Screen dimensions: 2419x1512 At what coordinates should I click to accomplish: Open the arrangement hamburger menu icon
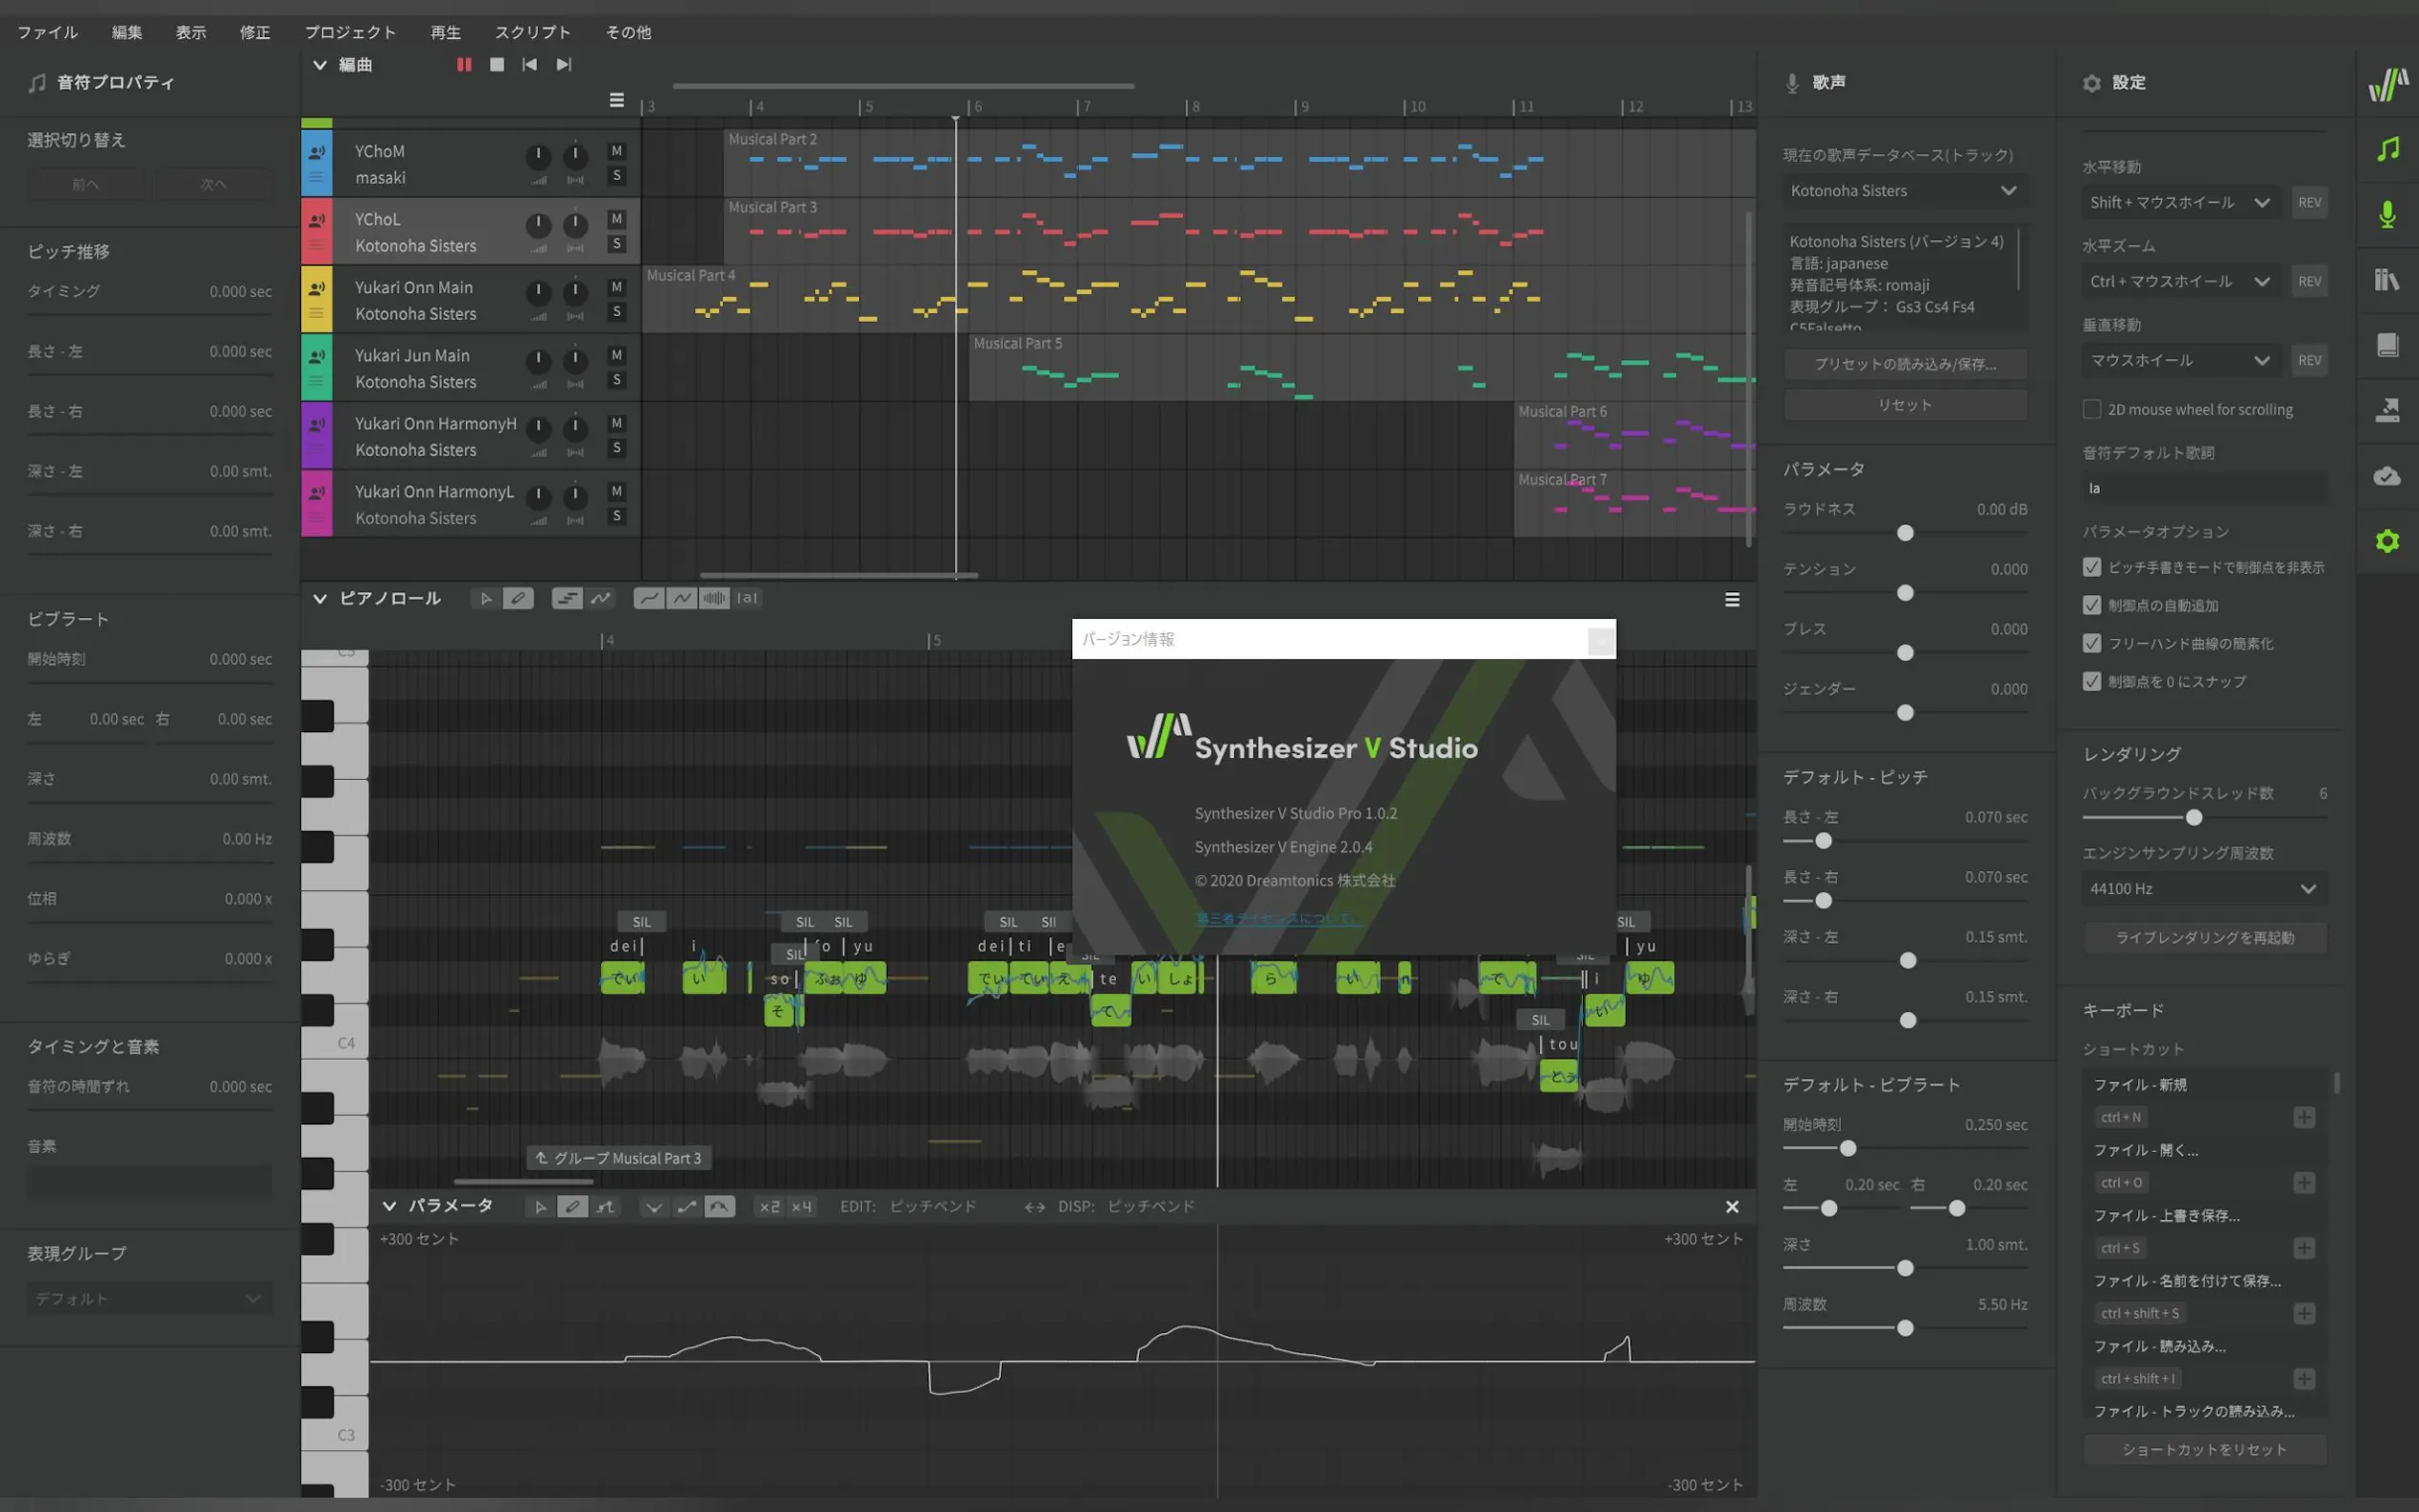[617, 100]
